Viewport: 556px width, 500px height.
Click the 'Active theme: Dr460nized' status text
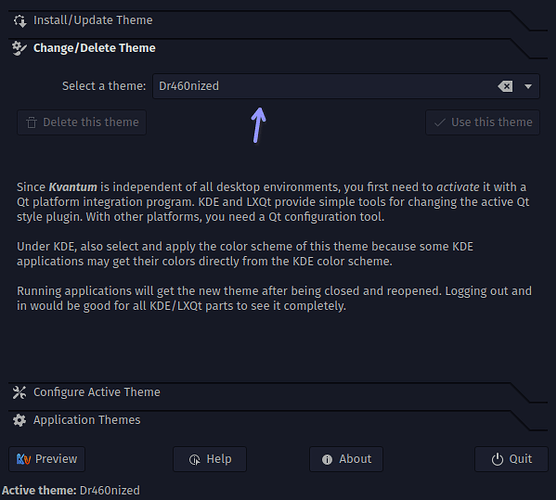[x=71, y=490]
